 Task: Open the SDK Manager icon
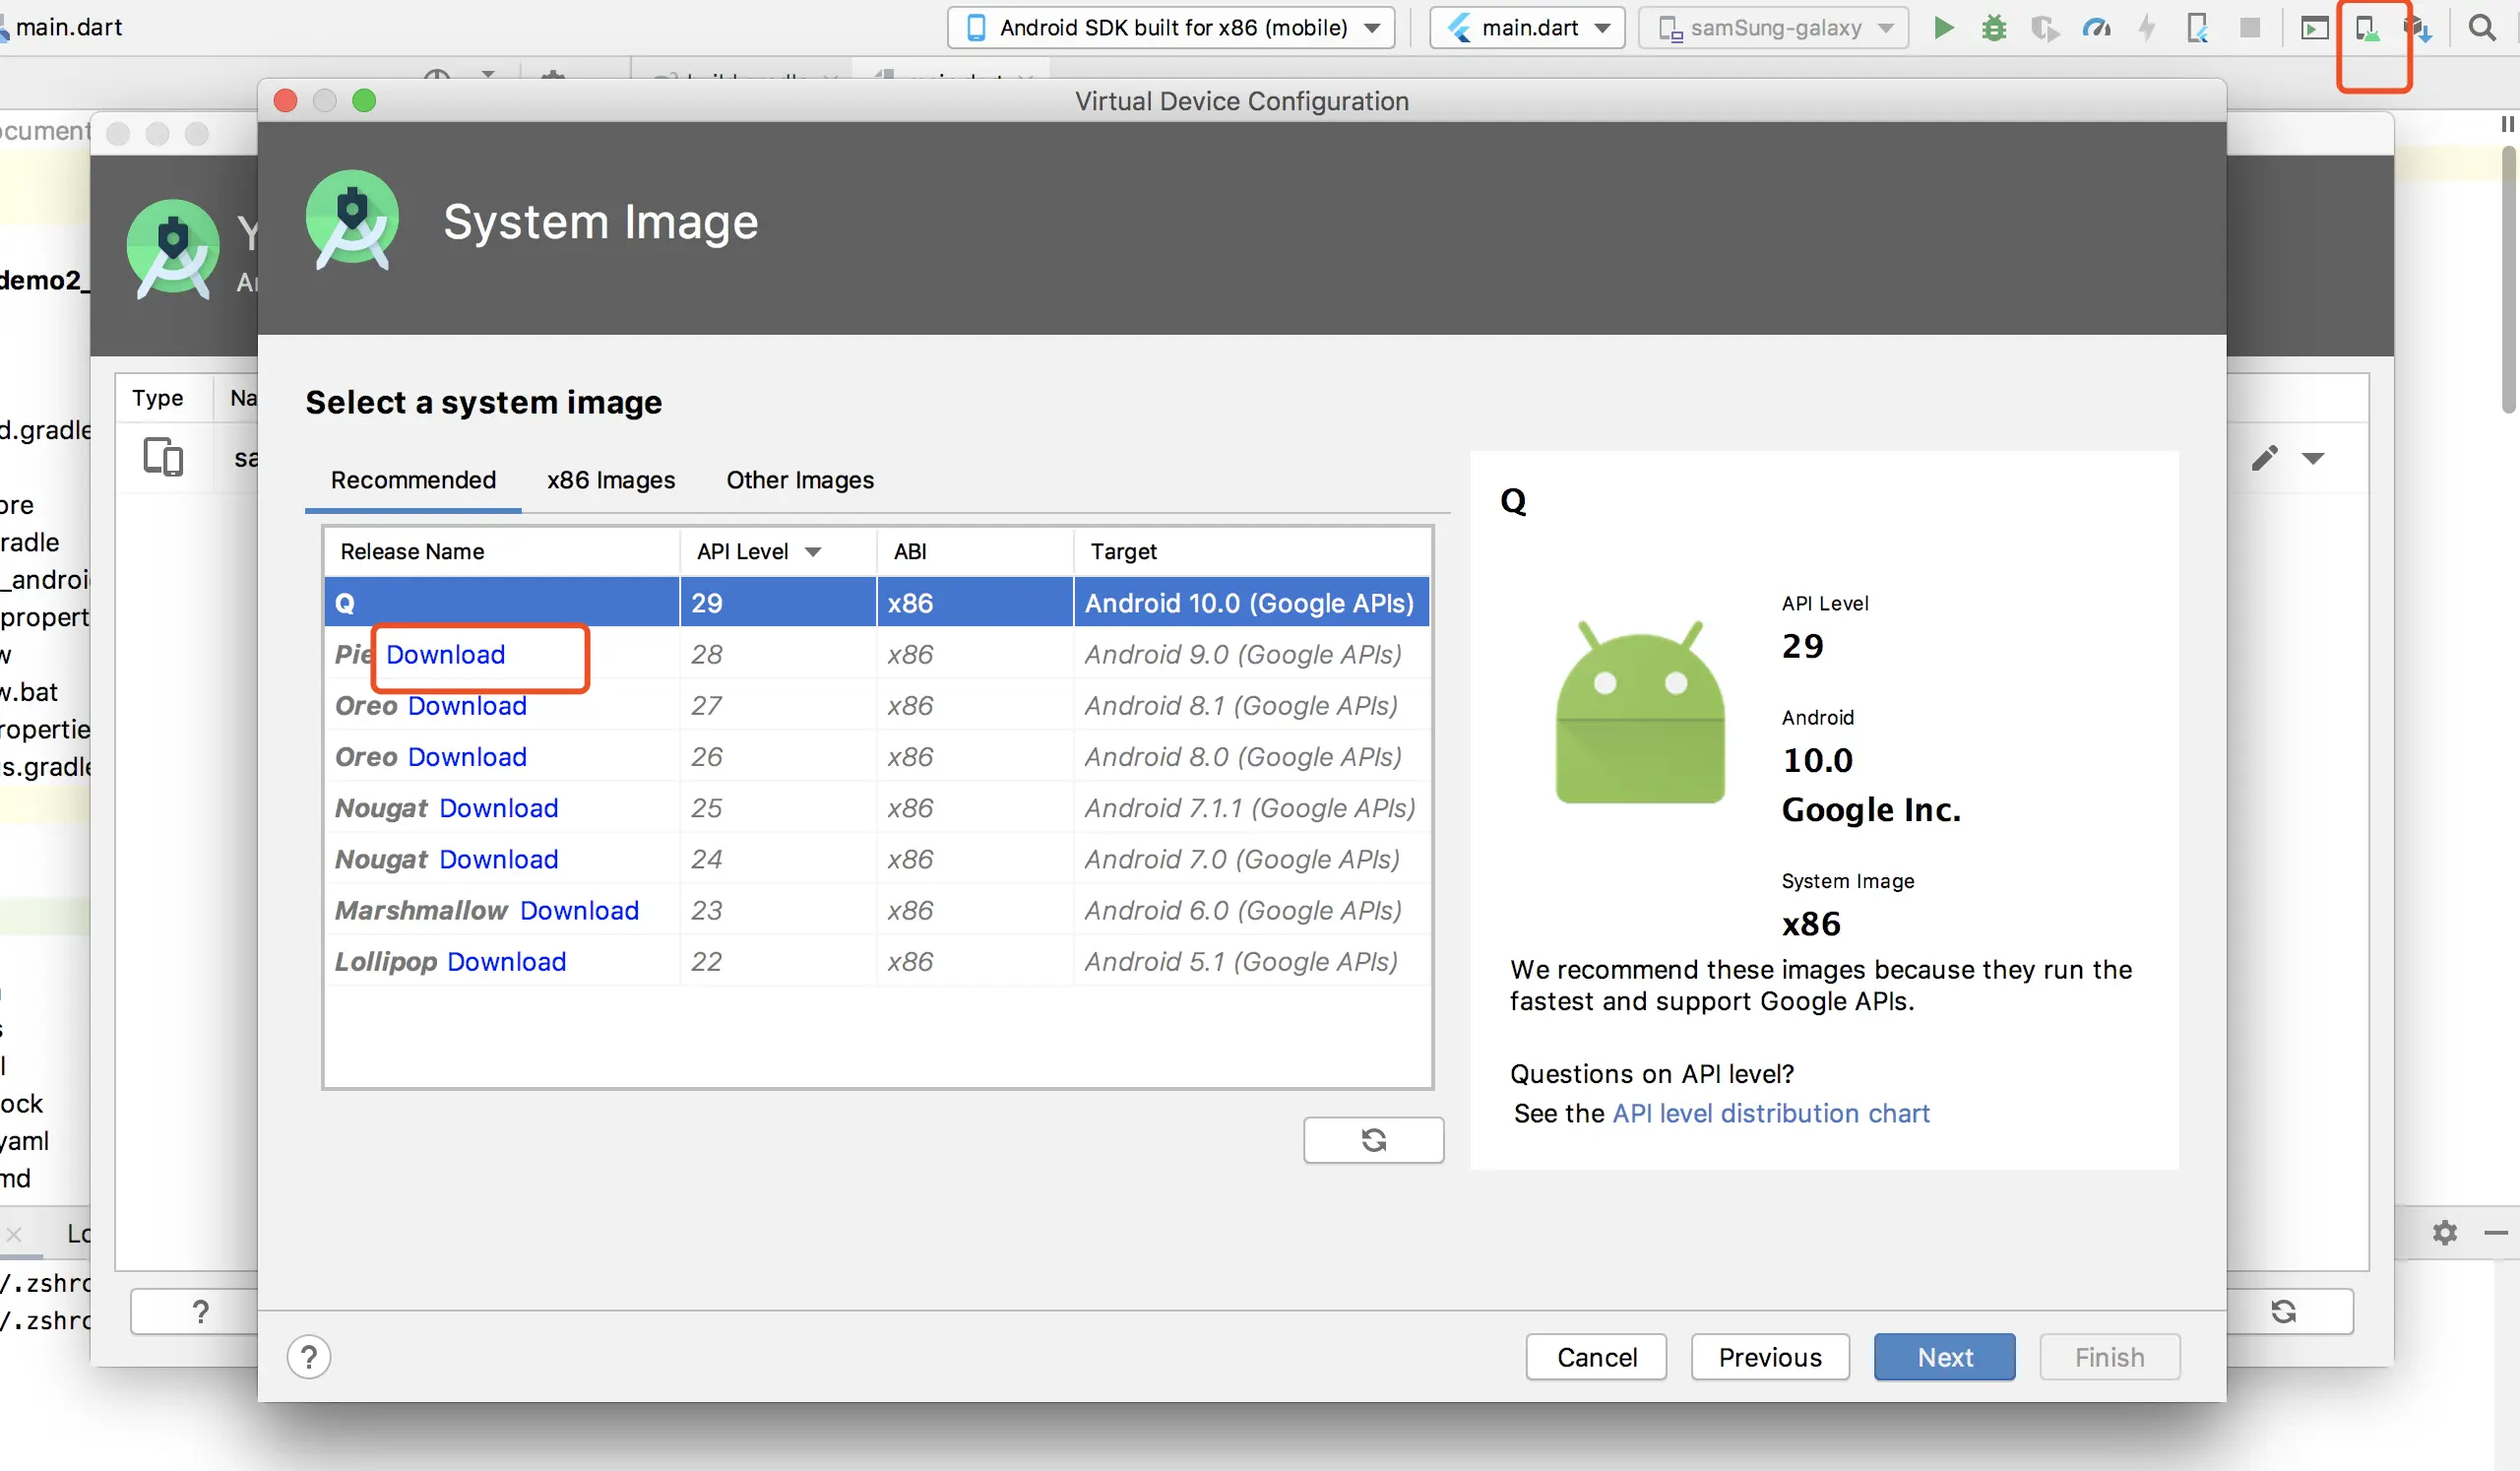tap(2418, 28)
